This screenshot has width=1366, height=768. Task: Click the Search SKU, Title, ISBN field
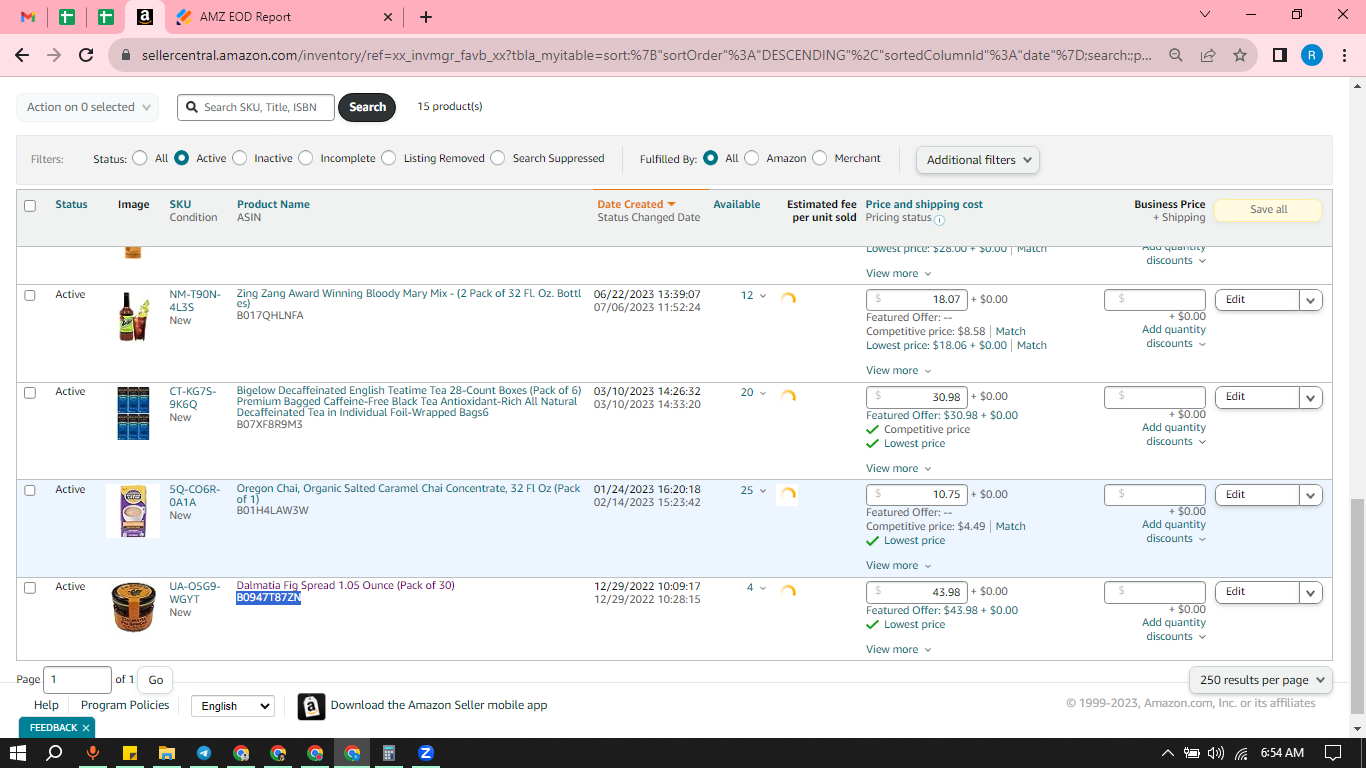pyautogui.click(x=256, y=107)
